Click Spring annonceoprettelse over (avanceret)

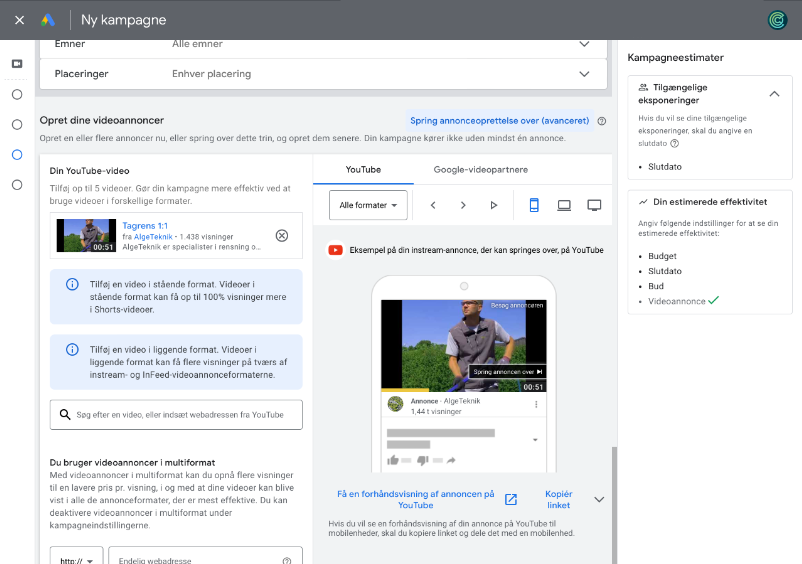pos(499,121)
